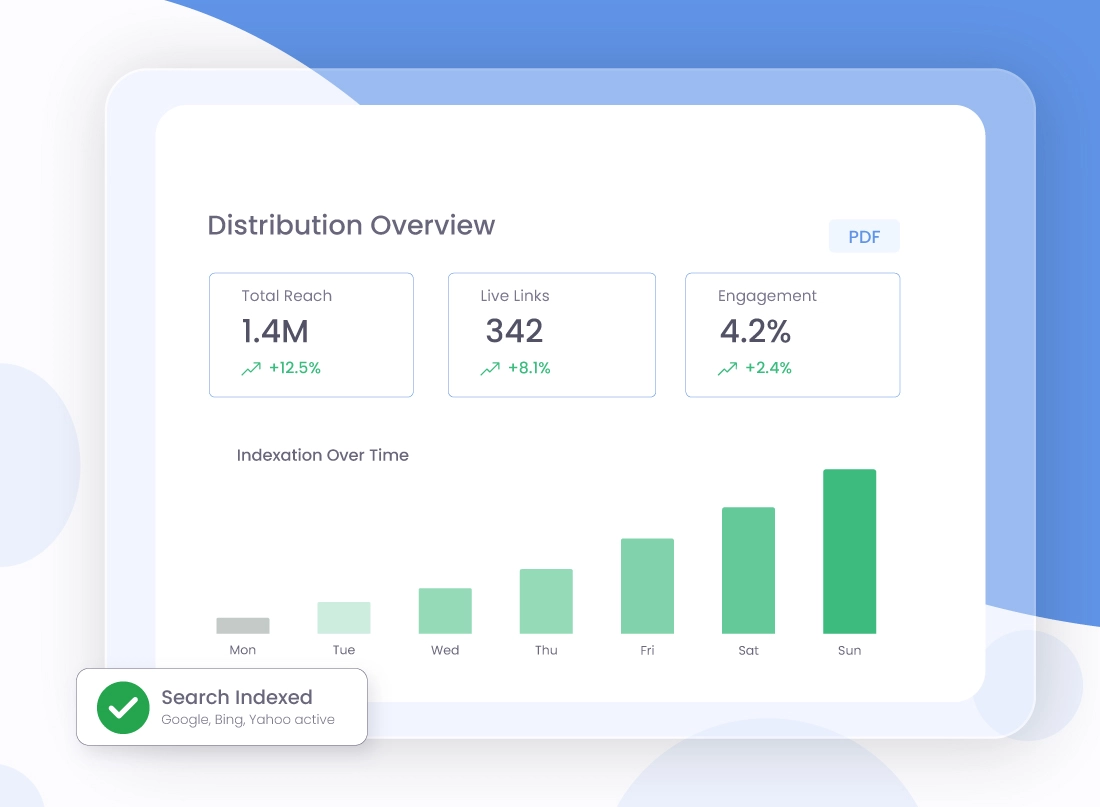The width and height of the screenshot is (1100, 807).
Task: Click the 1.4M value
Action: pyautogui.click(x=275, y=331)
